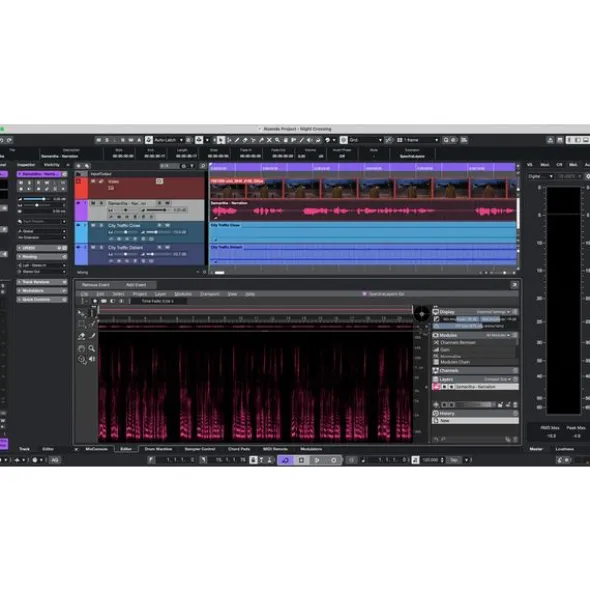This screenshot has height=591, width=590.
Task: Switch to the Chord Pads tab
Action: click(239, 449)
